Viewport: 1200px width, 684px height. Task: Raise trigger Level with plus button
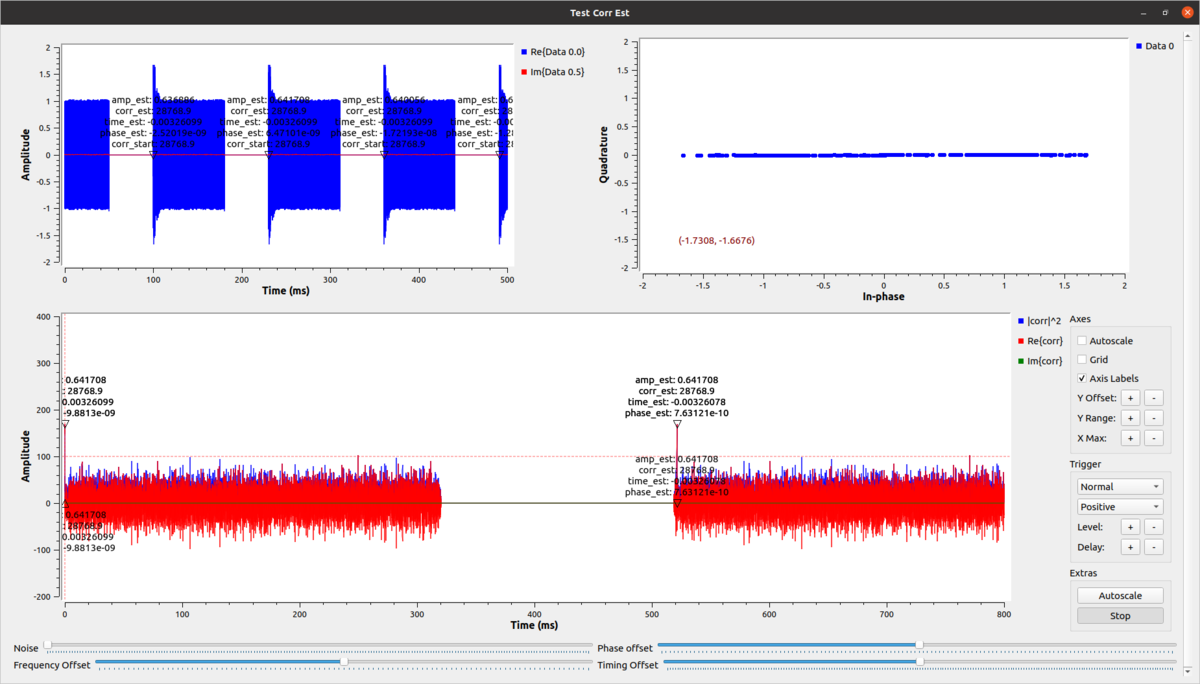pyautogui.click(x=1130, y=527)
